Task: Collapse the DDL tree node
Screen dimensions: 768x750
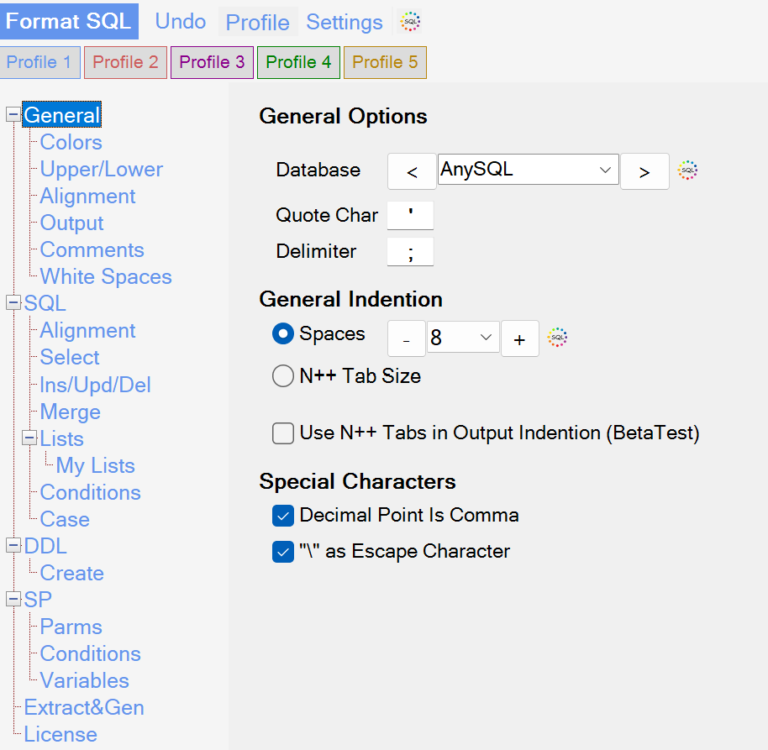Action: pyautogui.click(x=14, y=546)
